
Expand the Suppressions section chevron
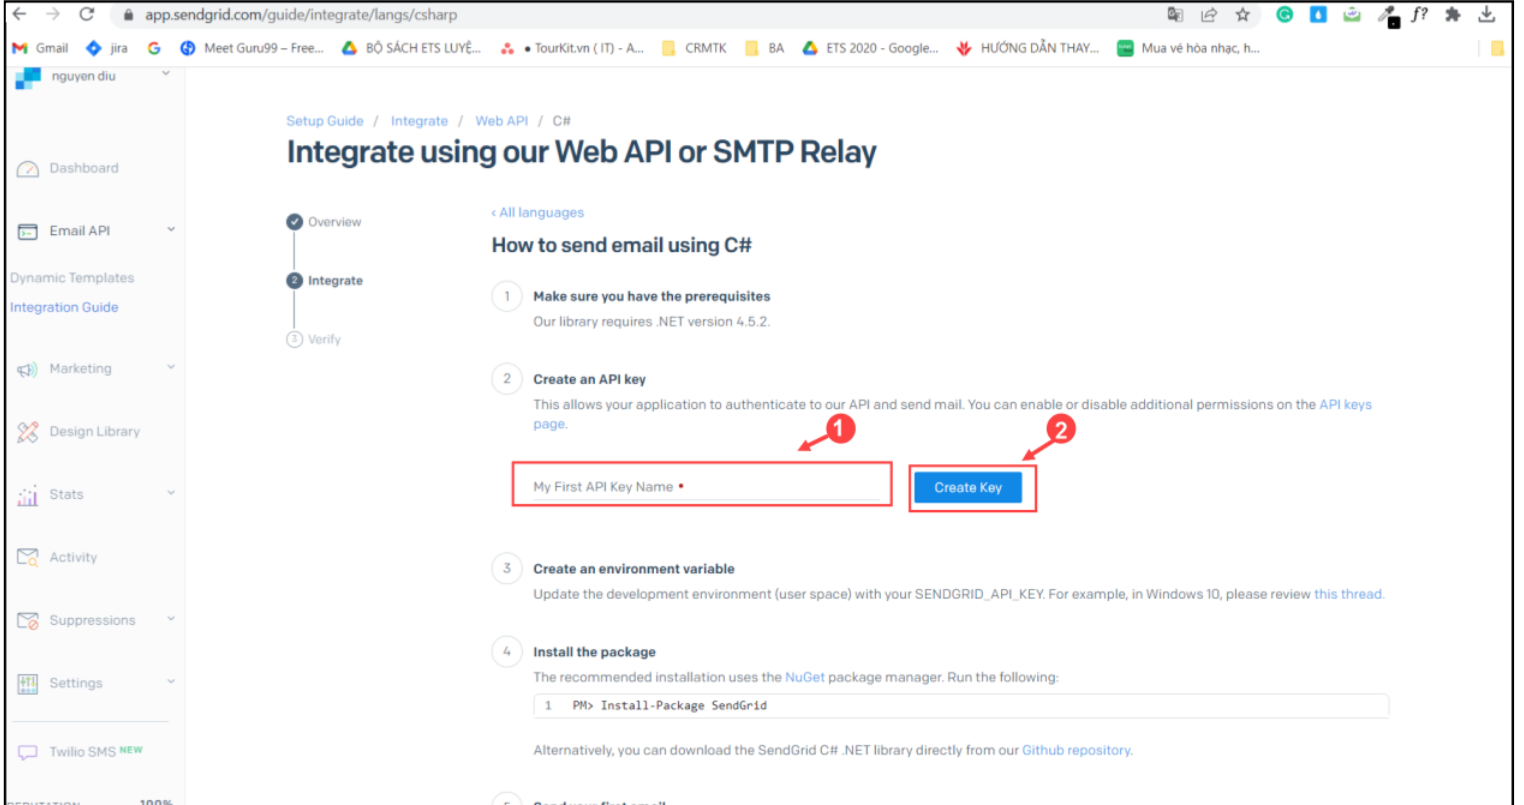(170, 619)
